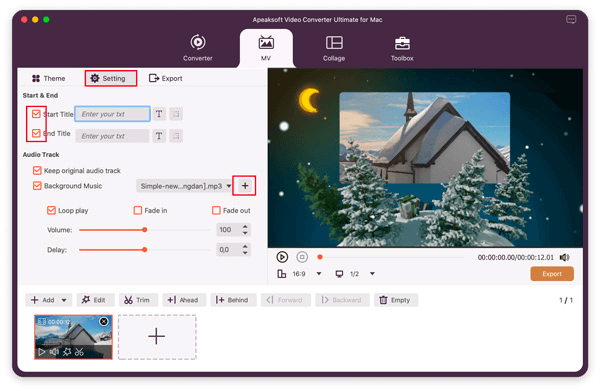The image size is (600, 391).
Task: Decrease Delay with the down stepper arrow
Action: [x=245, y=253]
